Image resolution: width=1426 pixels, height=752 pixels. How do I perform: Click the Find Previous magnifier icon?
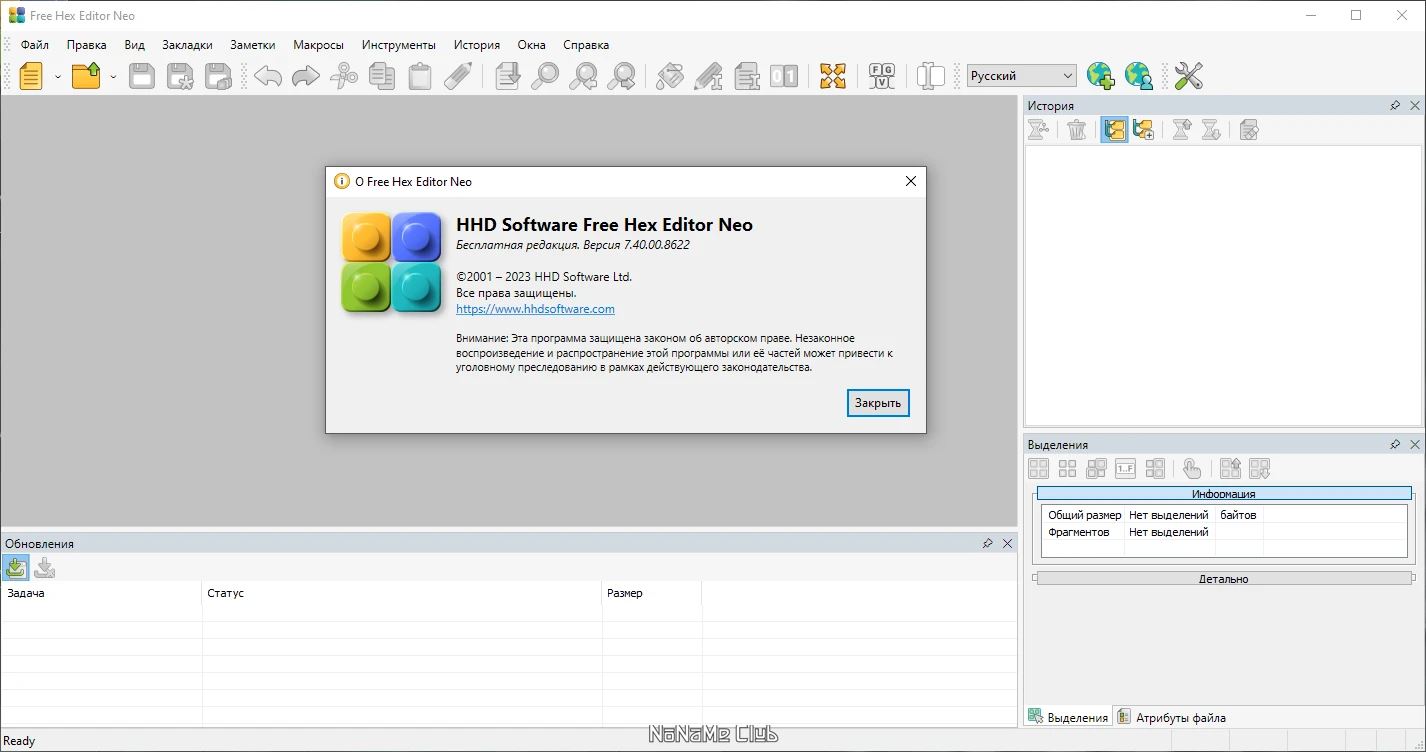pyautogui.click(x=583, y=76)
